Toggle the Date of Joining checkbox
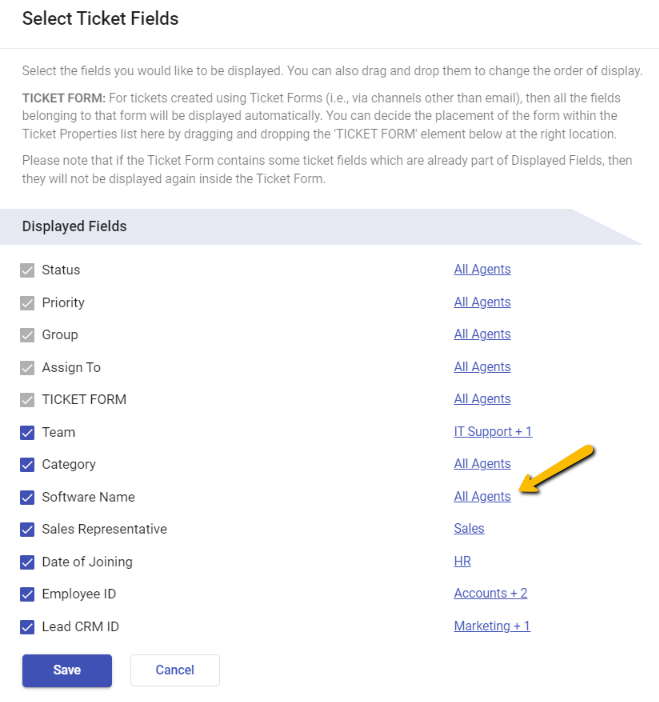659x702 pixels. pos(27,562)
